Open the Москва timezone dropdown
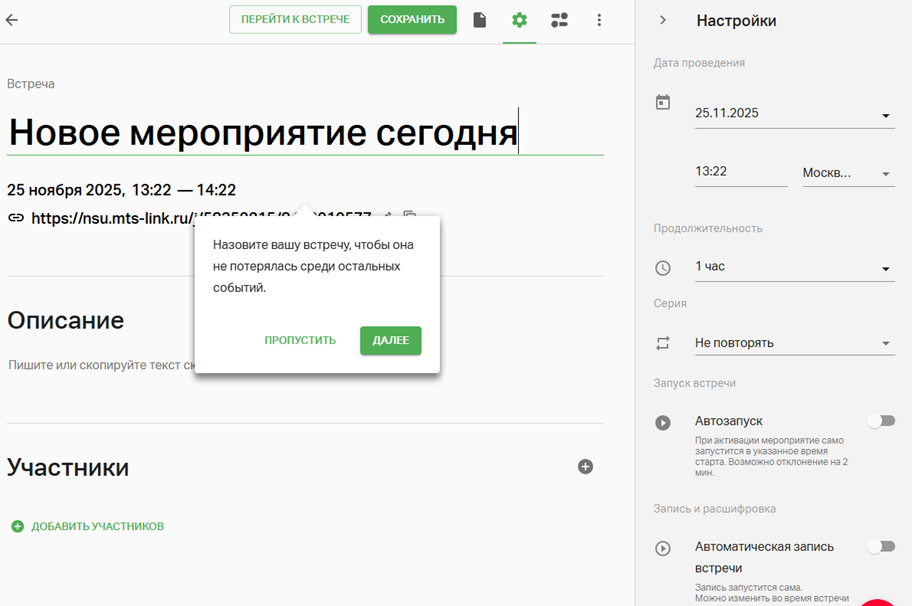Image resolution: width=912 pixels, height=606 pixels. pyautogui.click(x=847, y=173)
